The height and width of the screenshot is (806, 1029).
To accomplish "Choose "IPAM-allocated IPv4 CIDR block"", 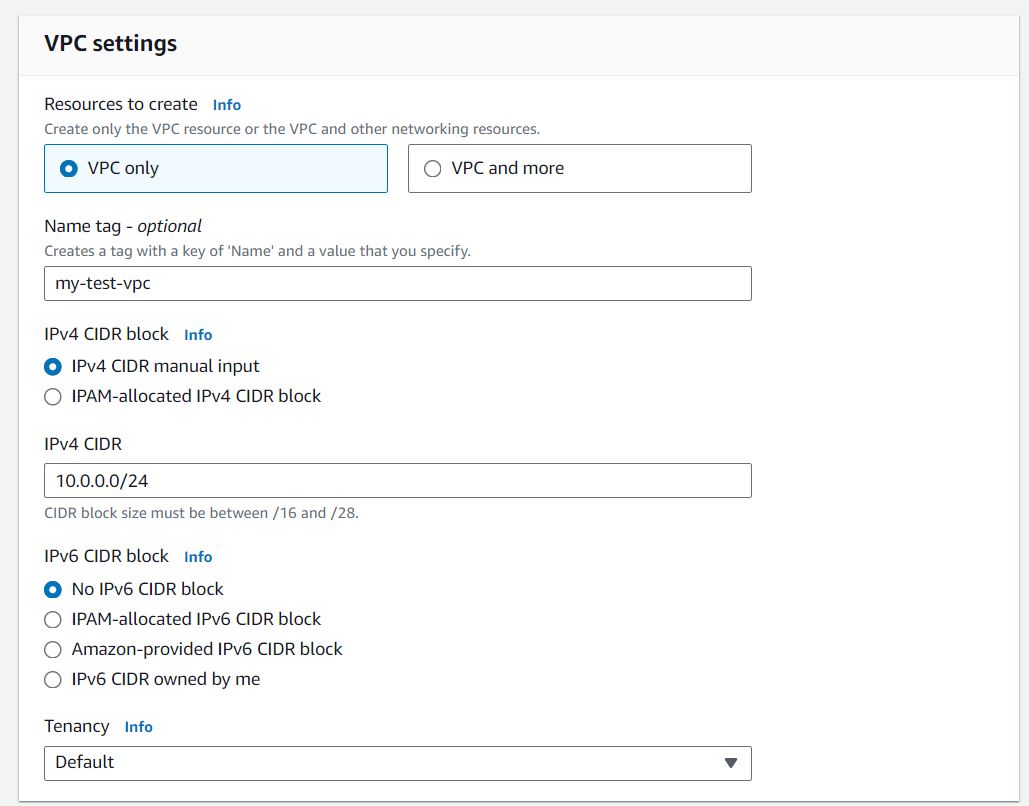I will 52,396.
